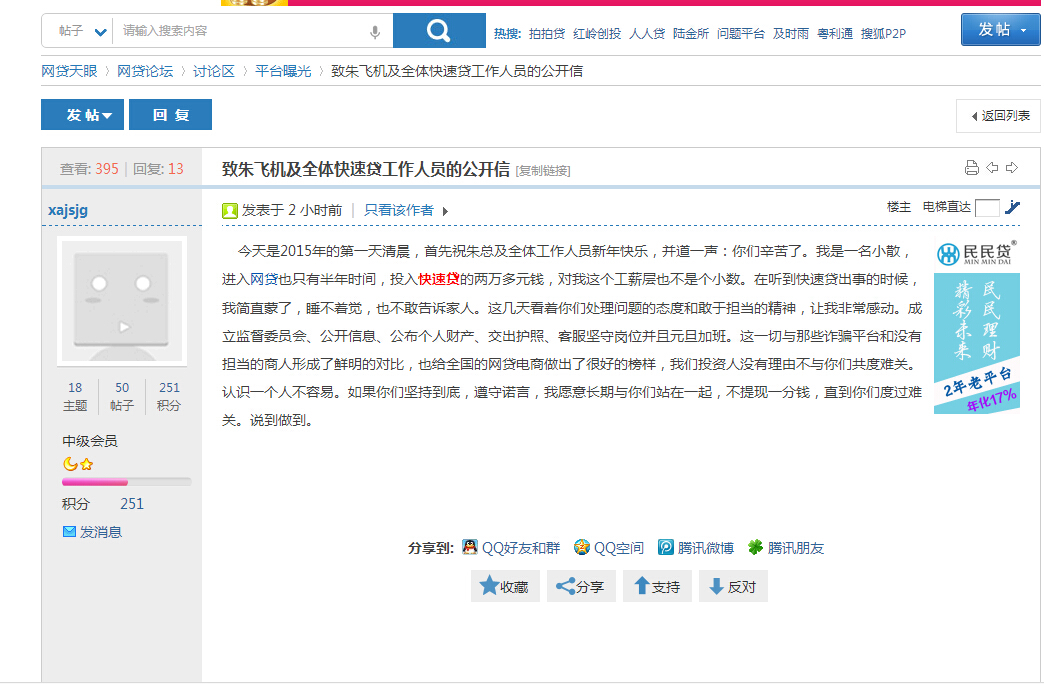1044x684 pixels.
Task: Open hot search link 问题平台
Action: (x=740, y=33)
